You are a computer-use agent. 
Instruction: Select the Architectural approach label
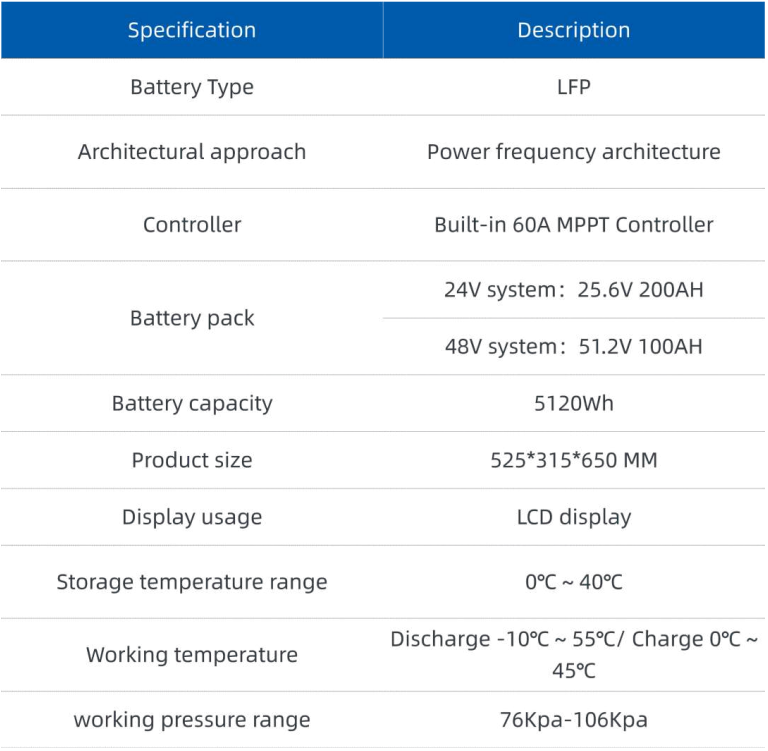point(192,152)
